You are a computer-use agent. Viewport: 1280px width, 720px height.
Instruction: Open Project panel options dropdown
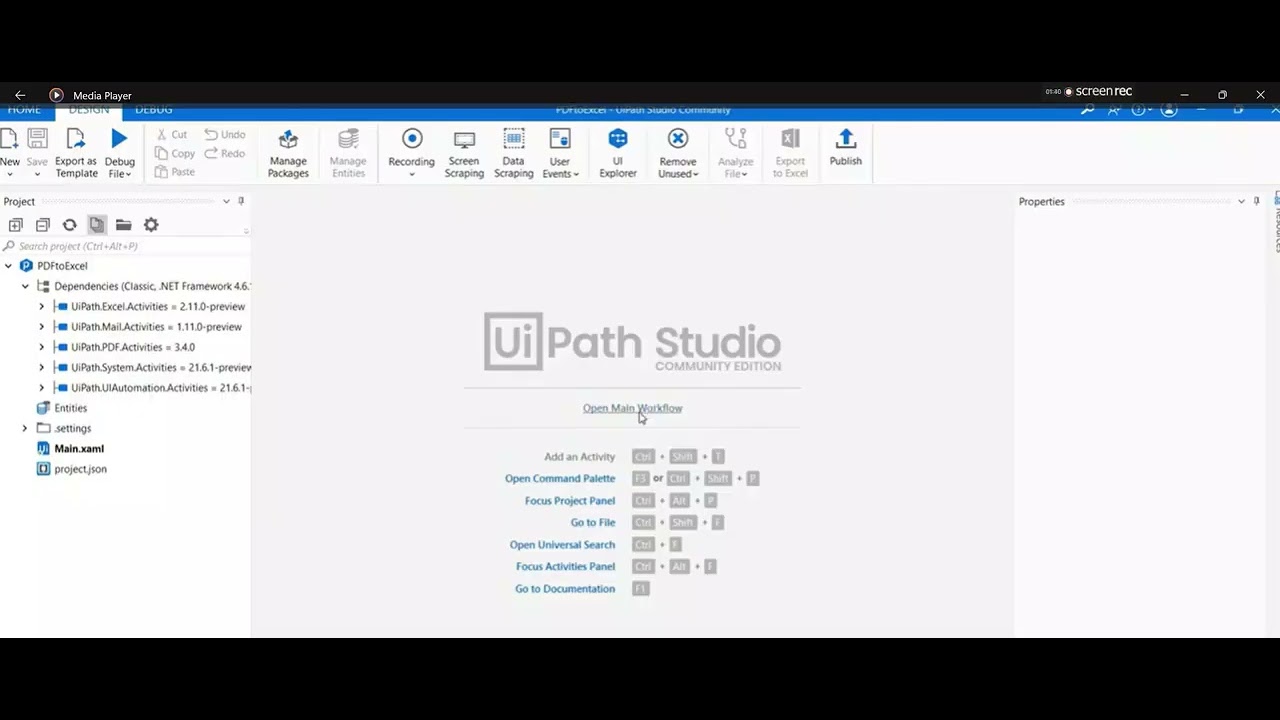(226, 201)
